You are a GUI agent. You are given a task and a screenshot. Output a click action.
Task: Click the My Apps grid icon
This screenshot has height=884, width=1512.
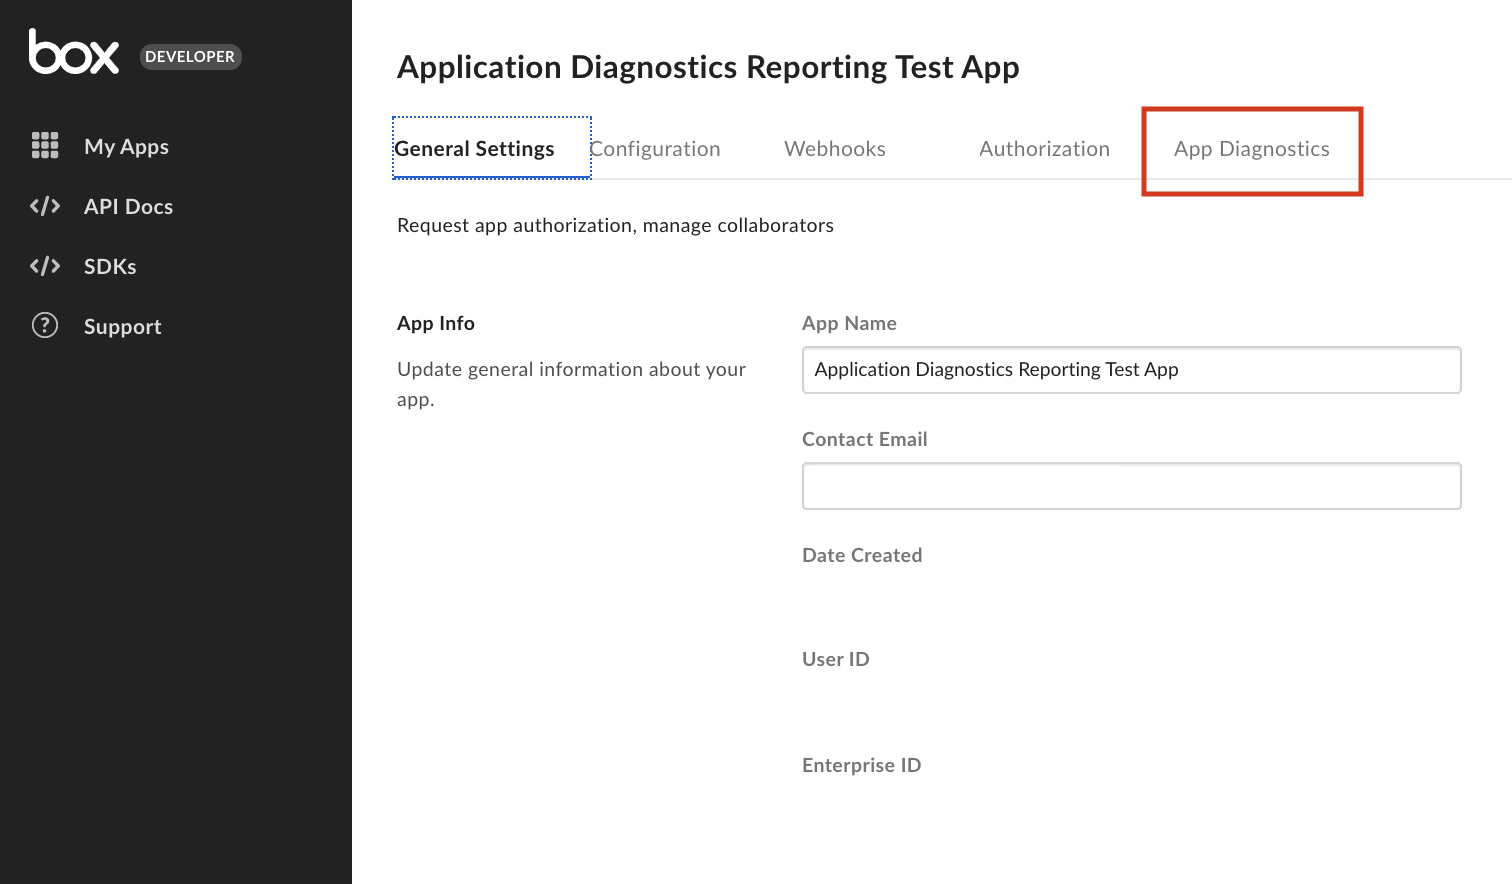(45, 146)
